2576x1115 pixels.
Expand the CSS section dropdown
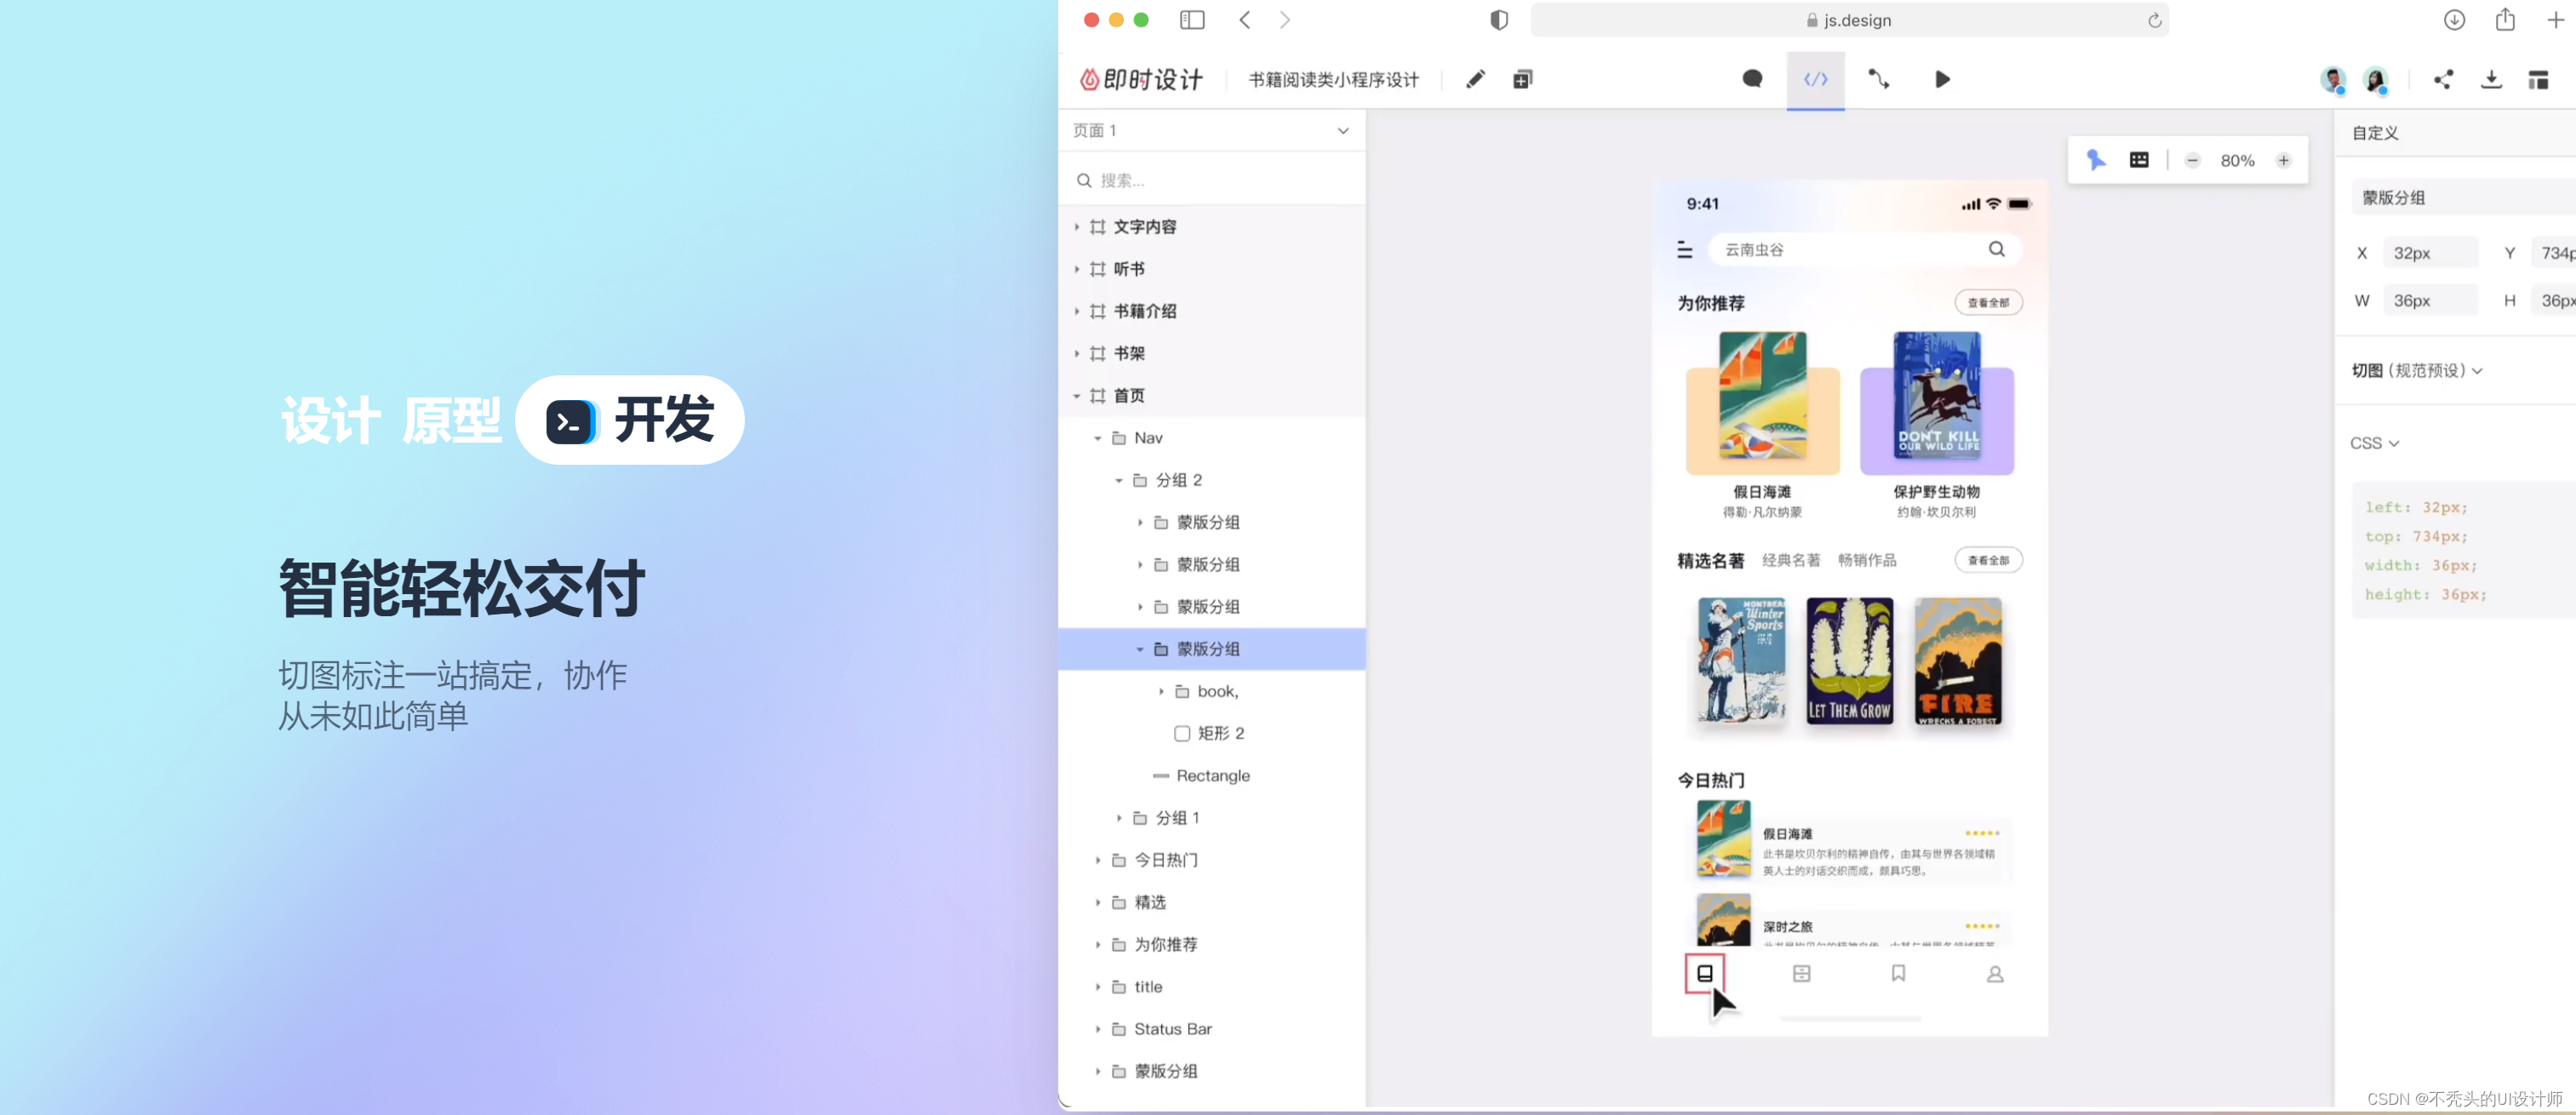2374,443
